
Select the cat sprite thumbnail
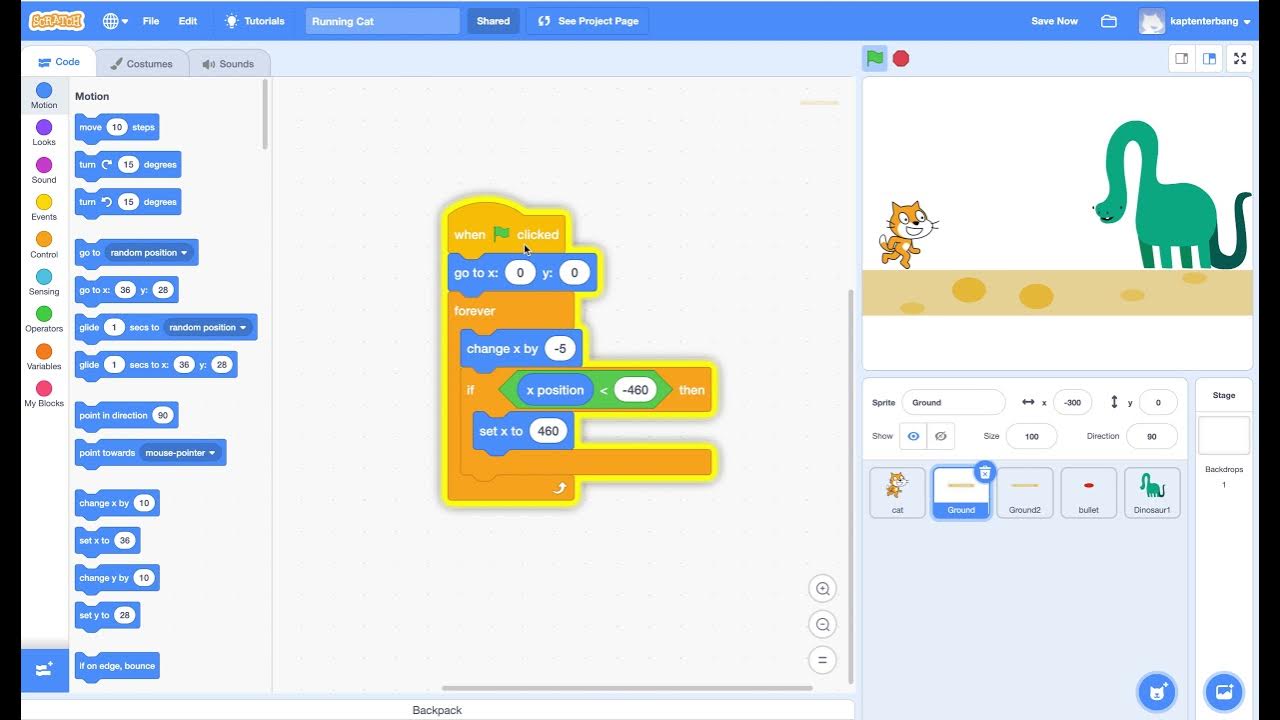[897, 492]
